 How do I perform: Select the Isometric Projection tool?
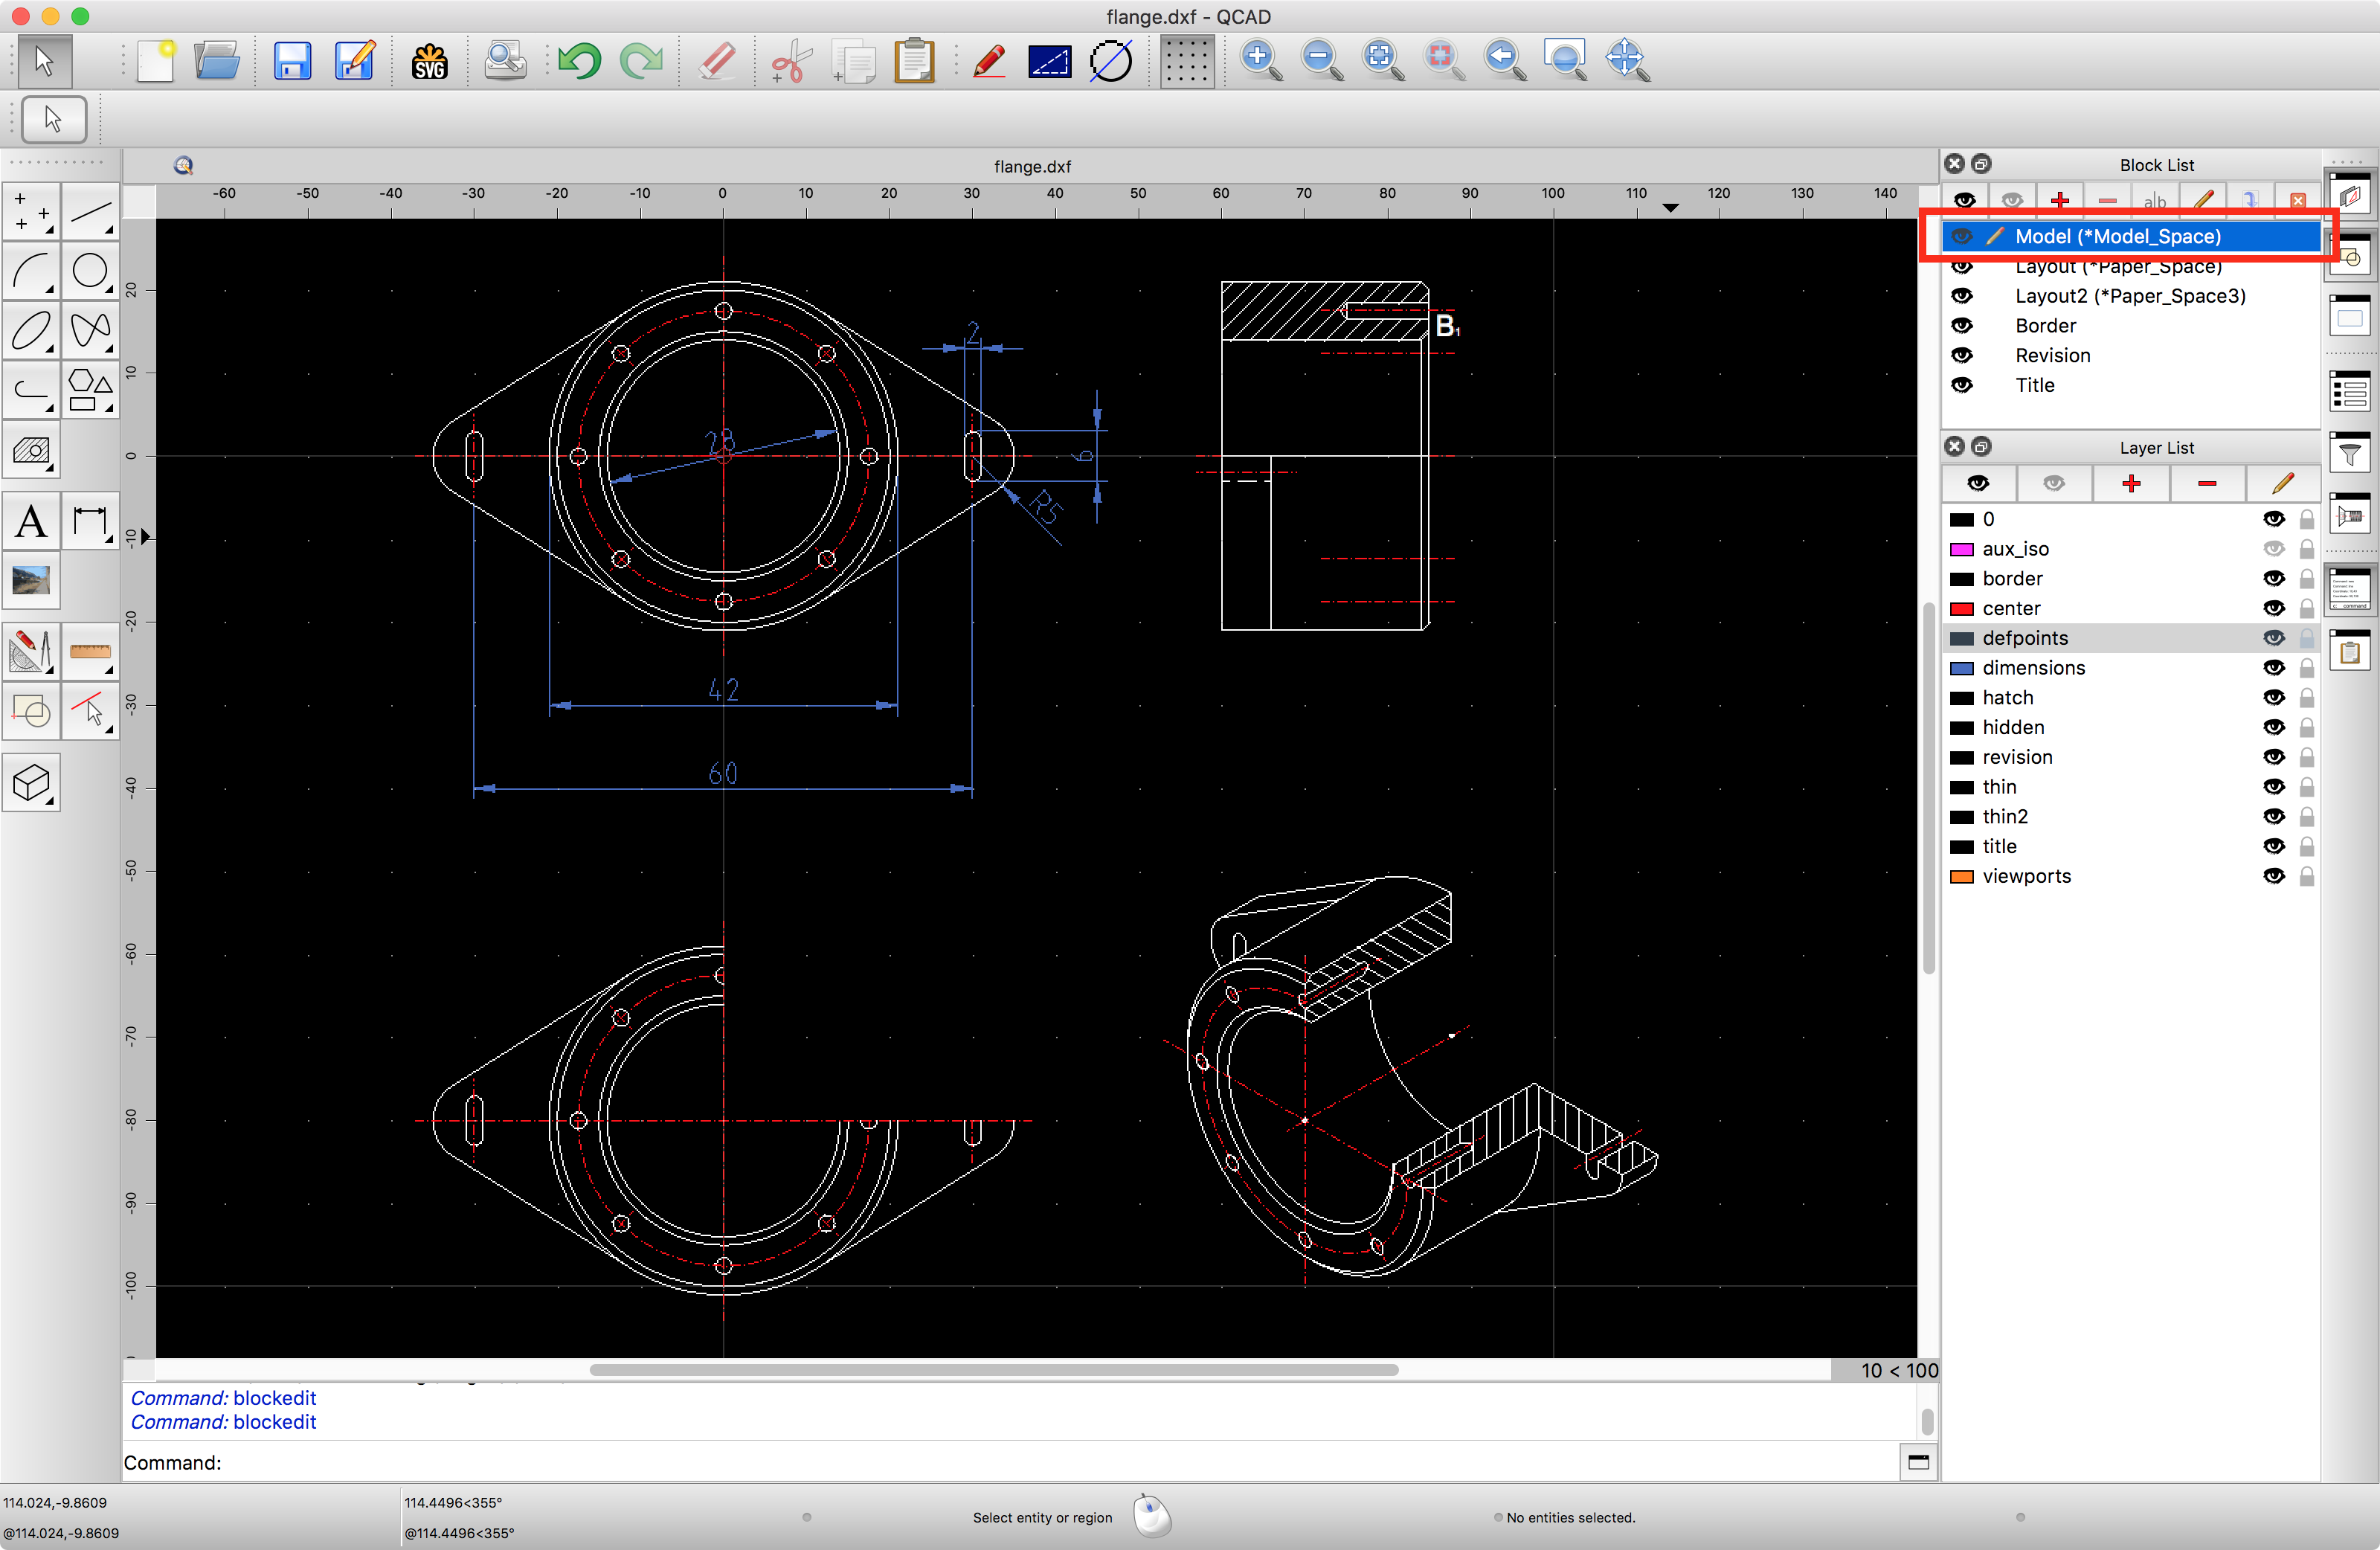tap(31, 783)
